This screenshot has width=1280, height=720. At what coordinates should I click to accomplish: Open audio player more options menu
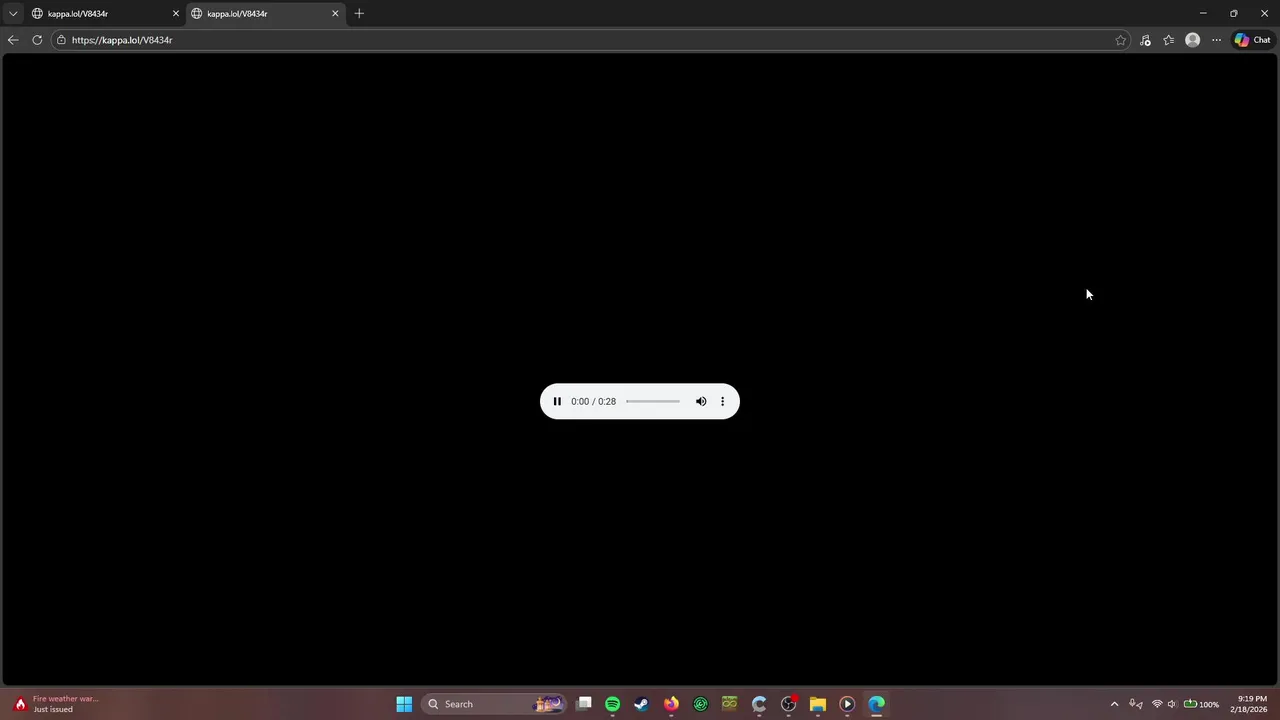point(722,401)
